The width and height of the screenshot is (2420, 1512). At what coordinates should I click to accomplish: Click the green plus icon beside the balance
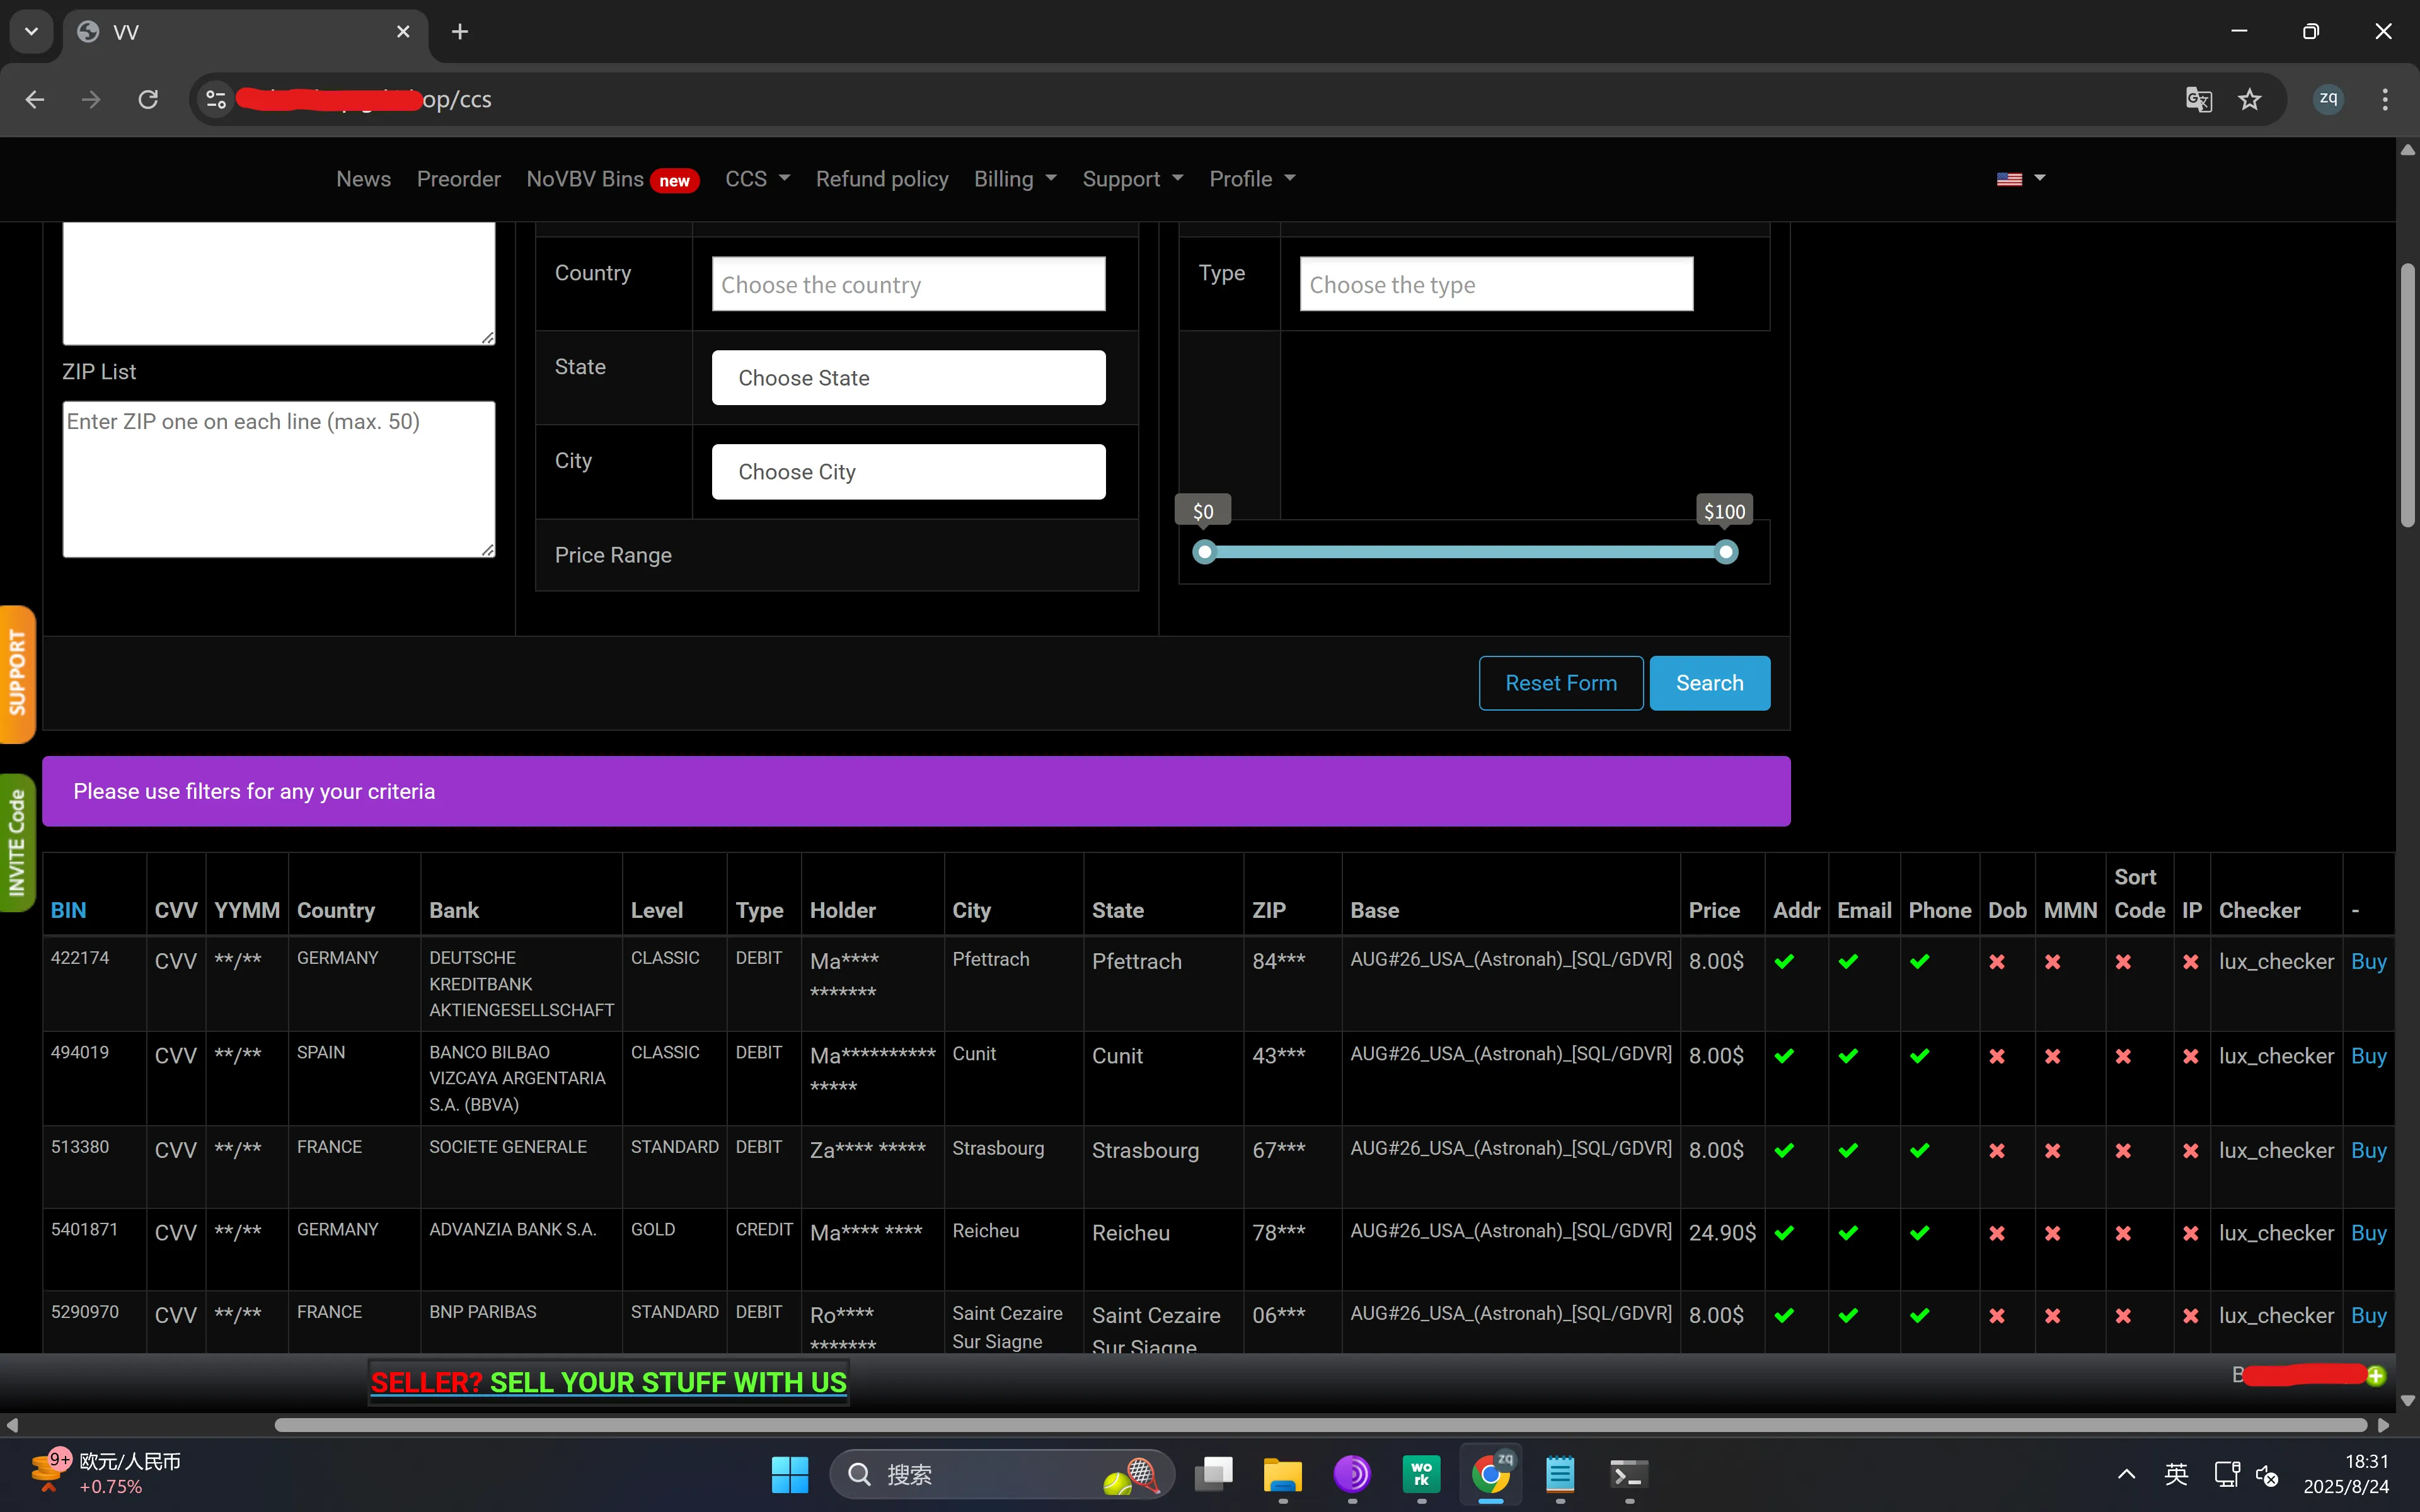[2376, 1376]
